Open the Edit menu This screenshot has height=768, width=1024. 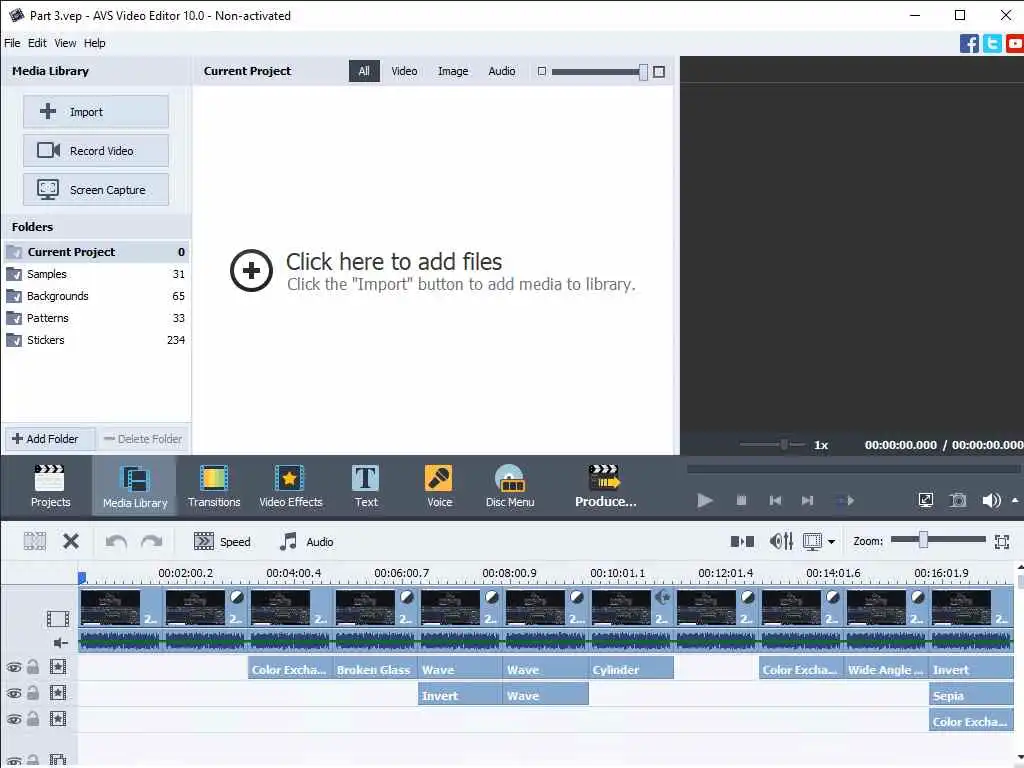point(37,43)
